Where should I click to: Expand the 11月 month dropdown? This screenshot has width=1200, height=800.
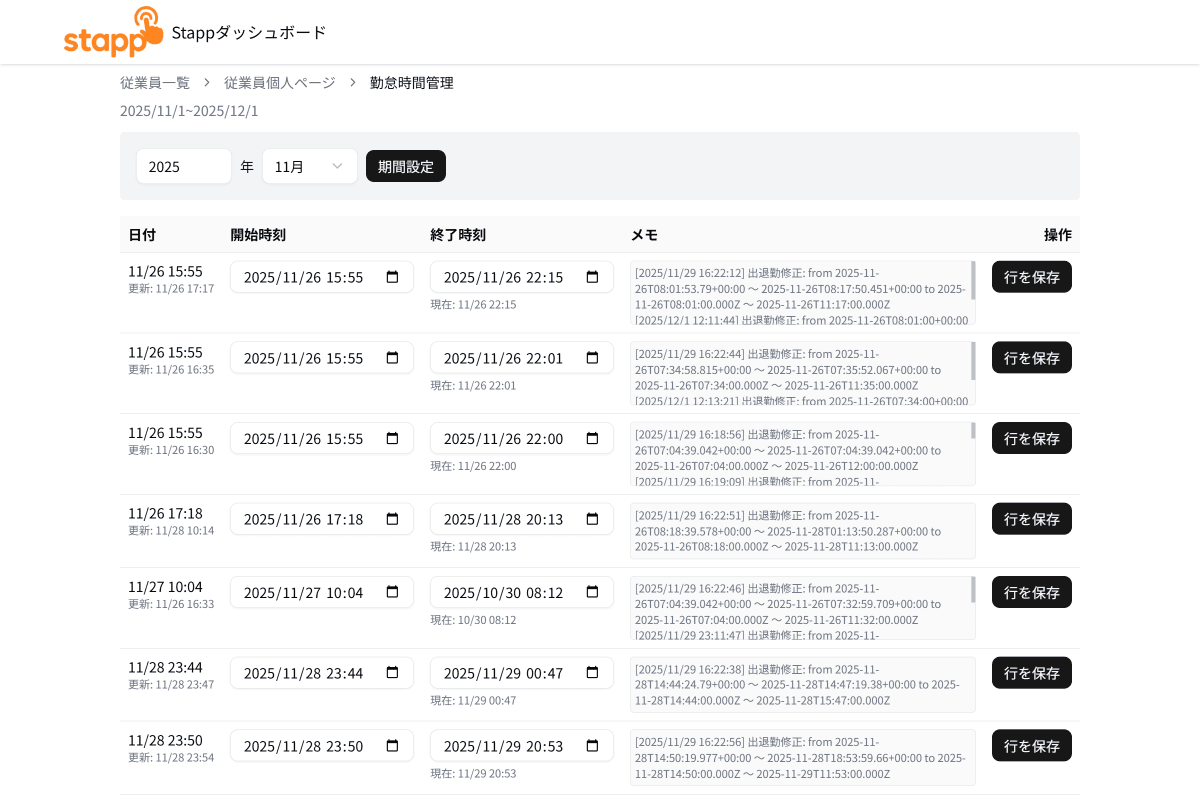(310, 166)
